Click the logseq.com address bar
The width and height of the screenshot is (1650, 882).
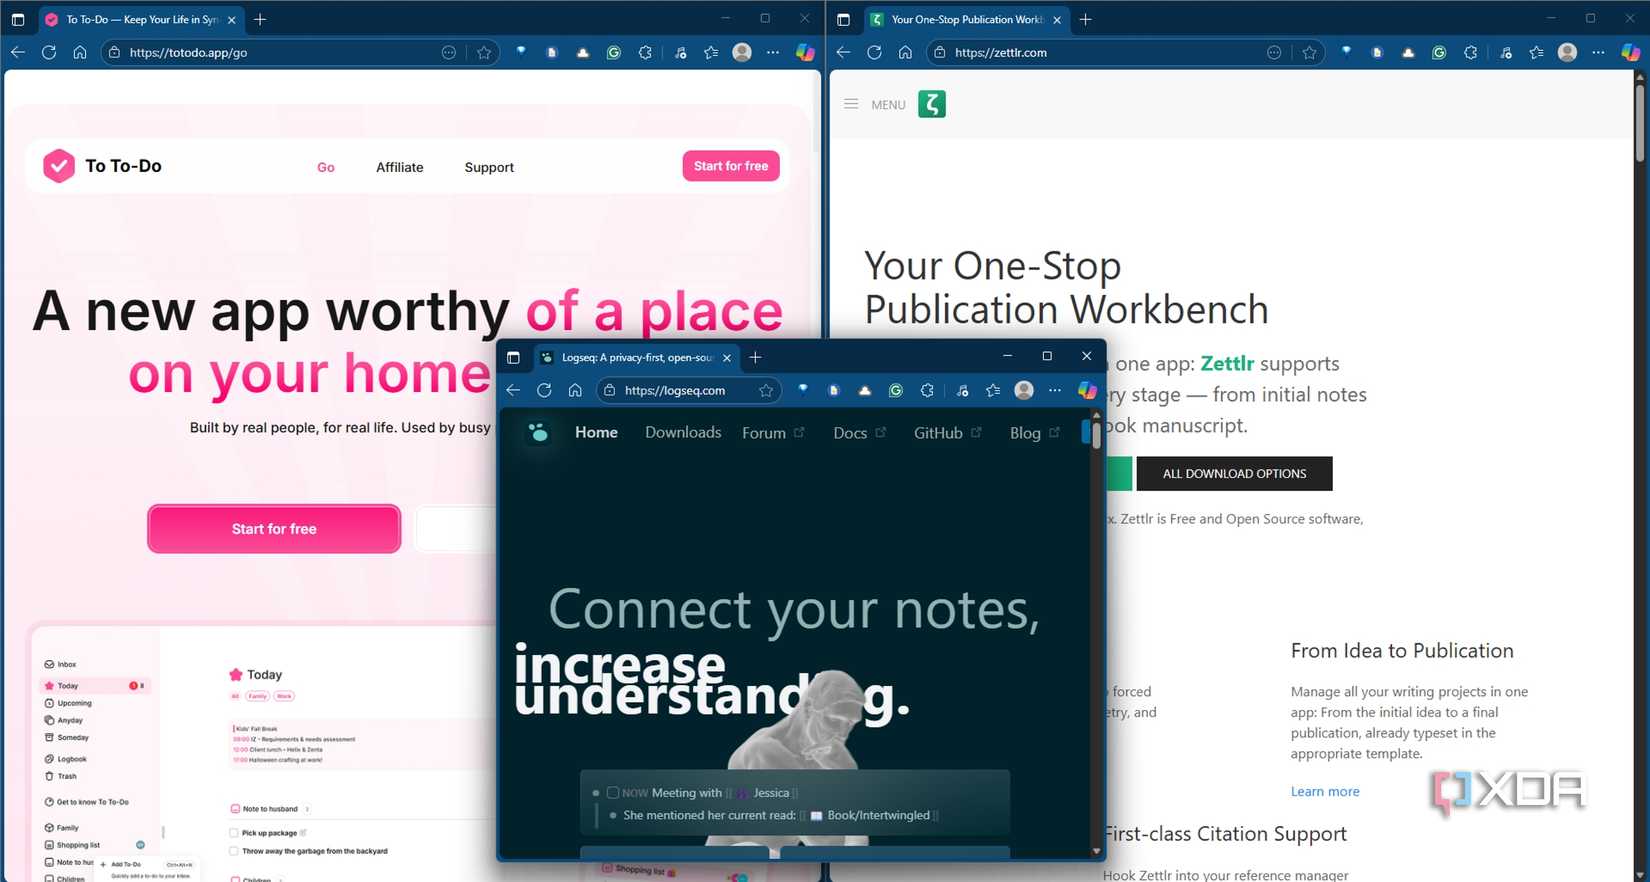click(x=690, y=390)
